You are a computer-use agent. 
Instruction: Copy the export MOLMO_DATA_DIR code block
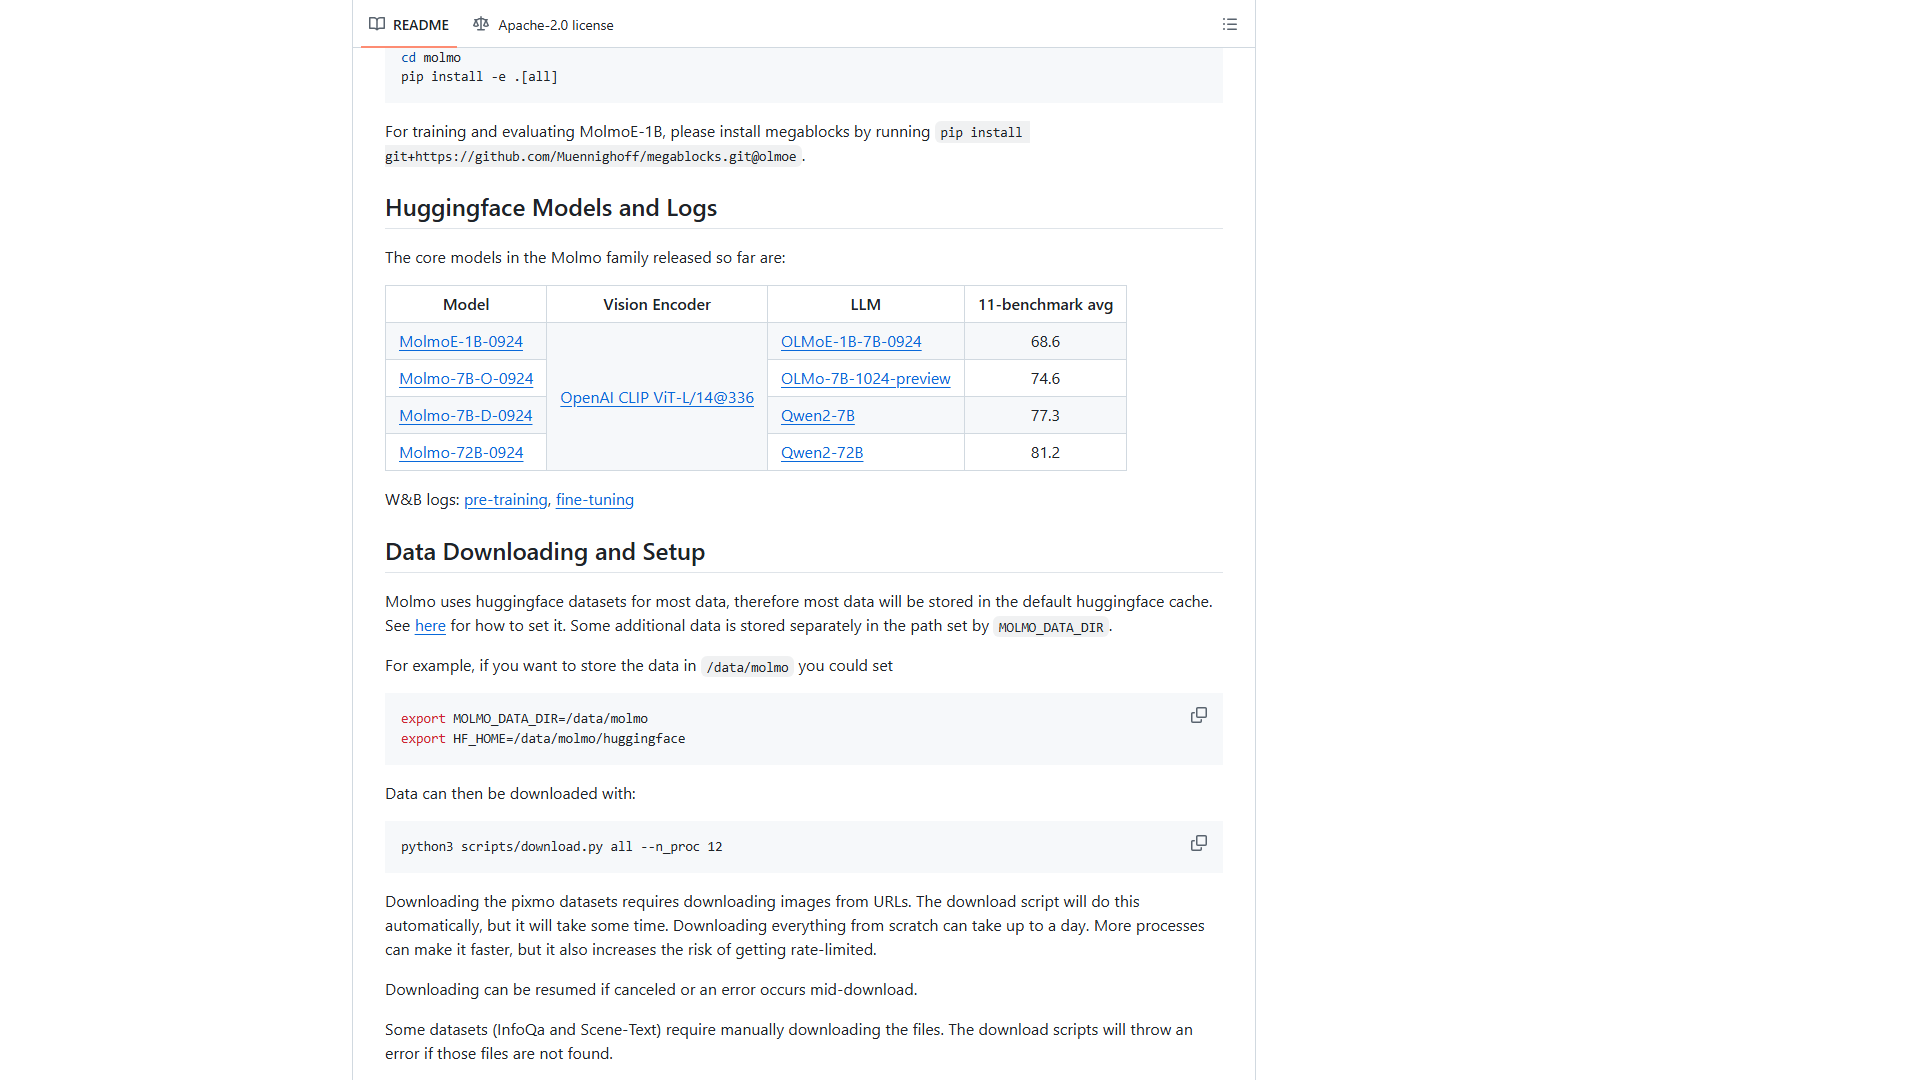click(1198, 716)
